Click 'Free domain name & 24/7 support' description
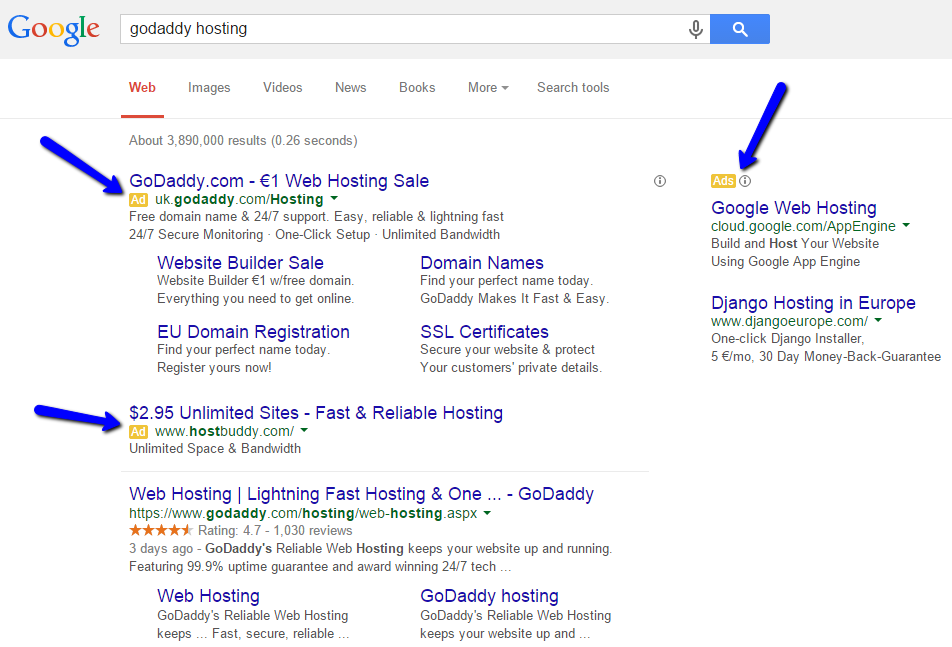Screen dimensions: 952x647 coord(316,217)
